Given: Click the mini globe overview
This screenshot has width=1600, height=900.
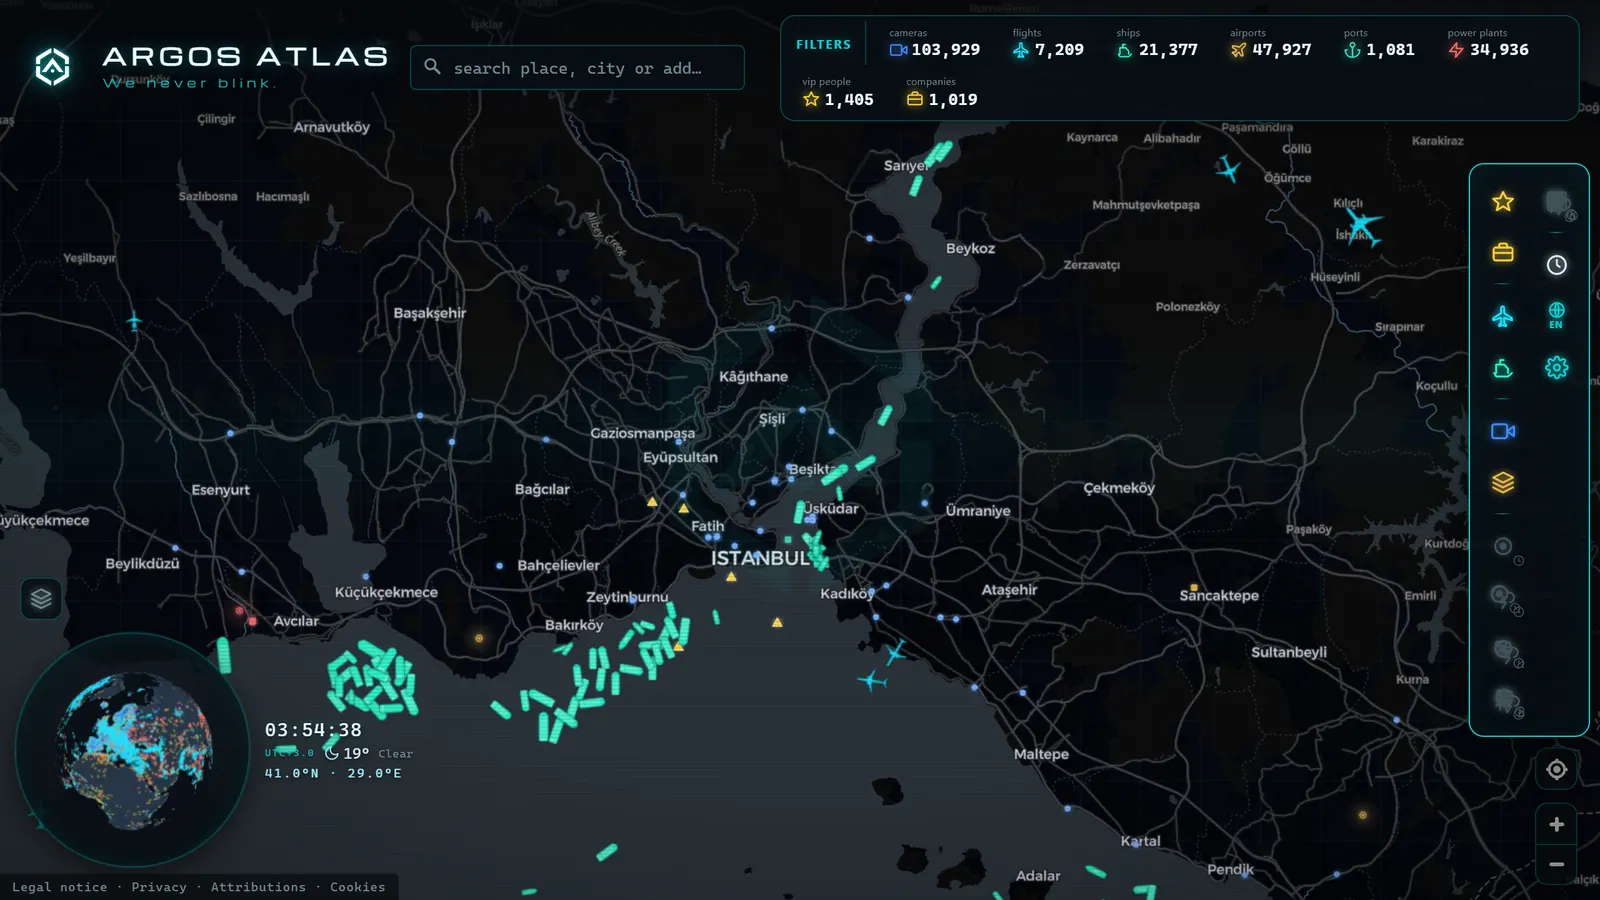Looking at the screenshot, I should [x=133, y=750].
